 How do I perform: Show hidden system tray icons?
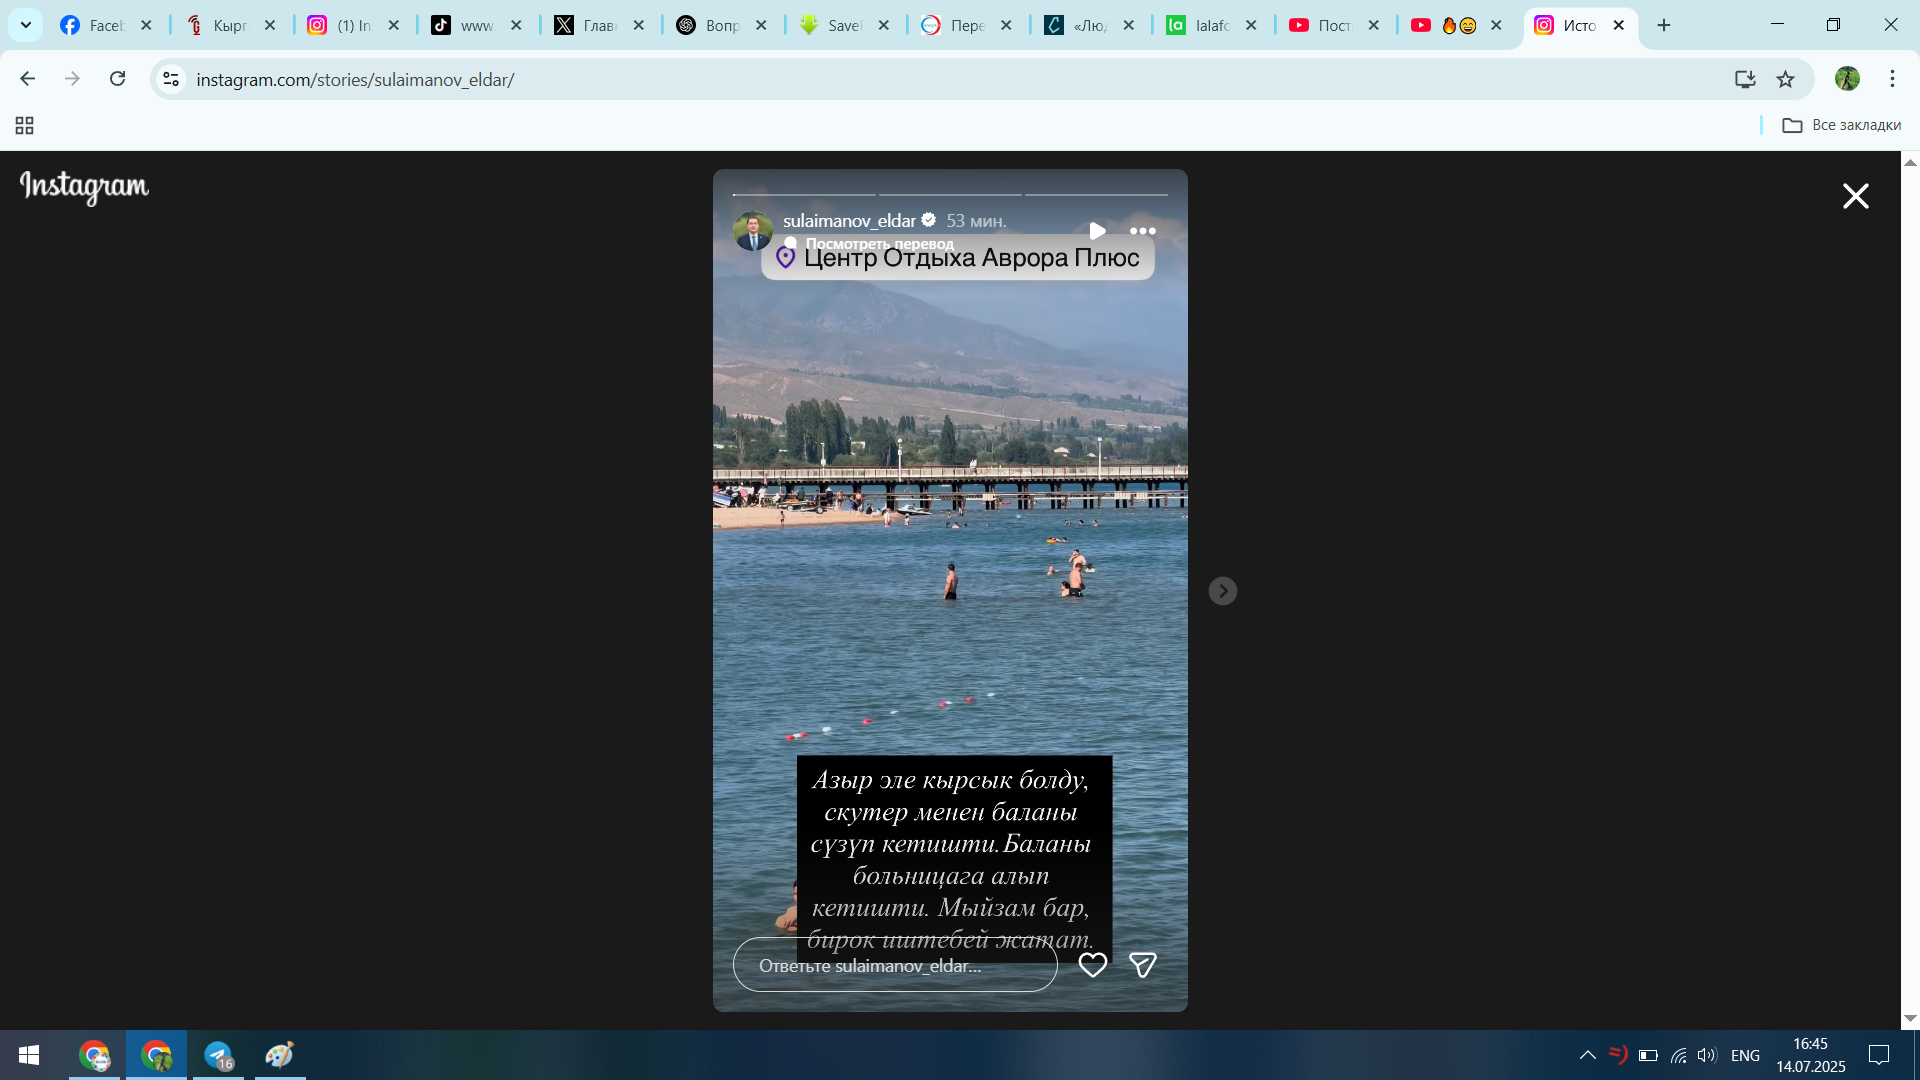1587,1055
